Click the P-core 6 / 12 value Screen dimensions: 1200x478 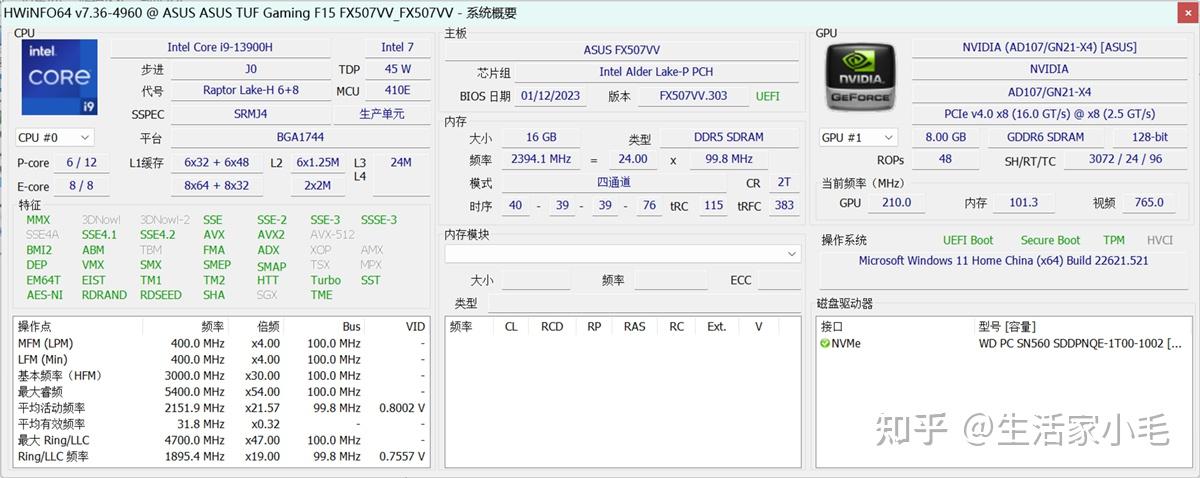coord(82,162)
